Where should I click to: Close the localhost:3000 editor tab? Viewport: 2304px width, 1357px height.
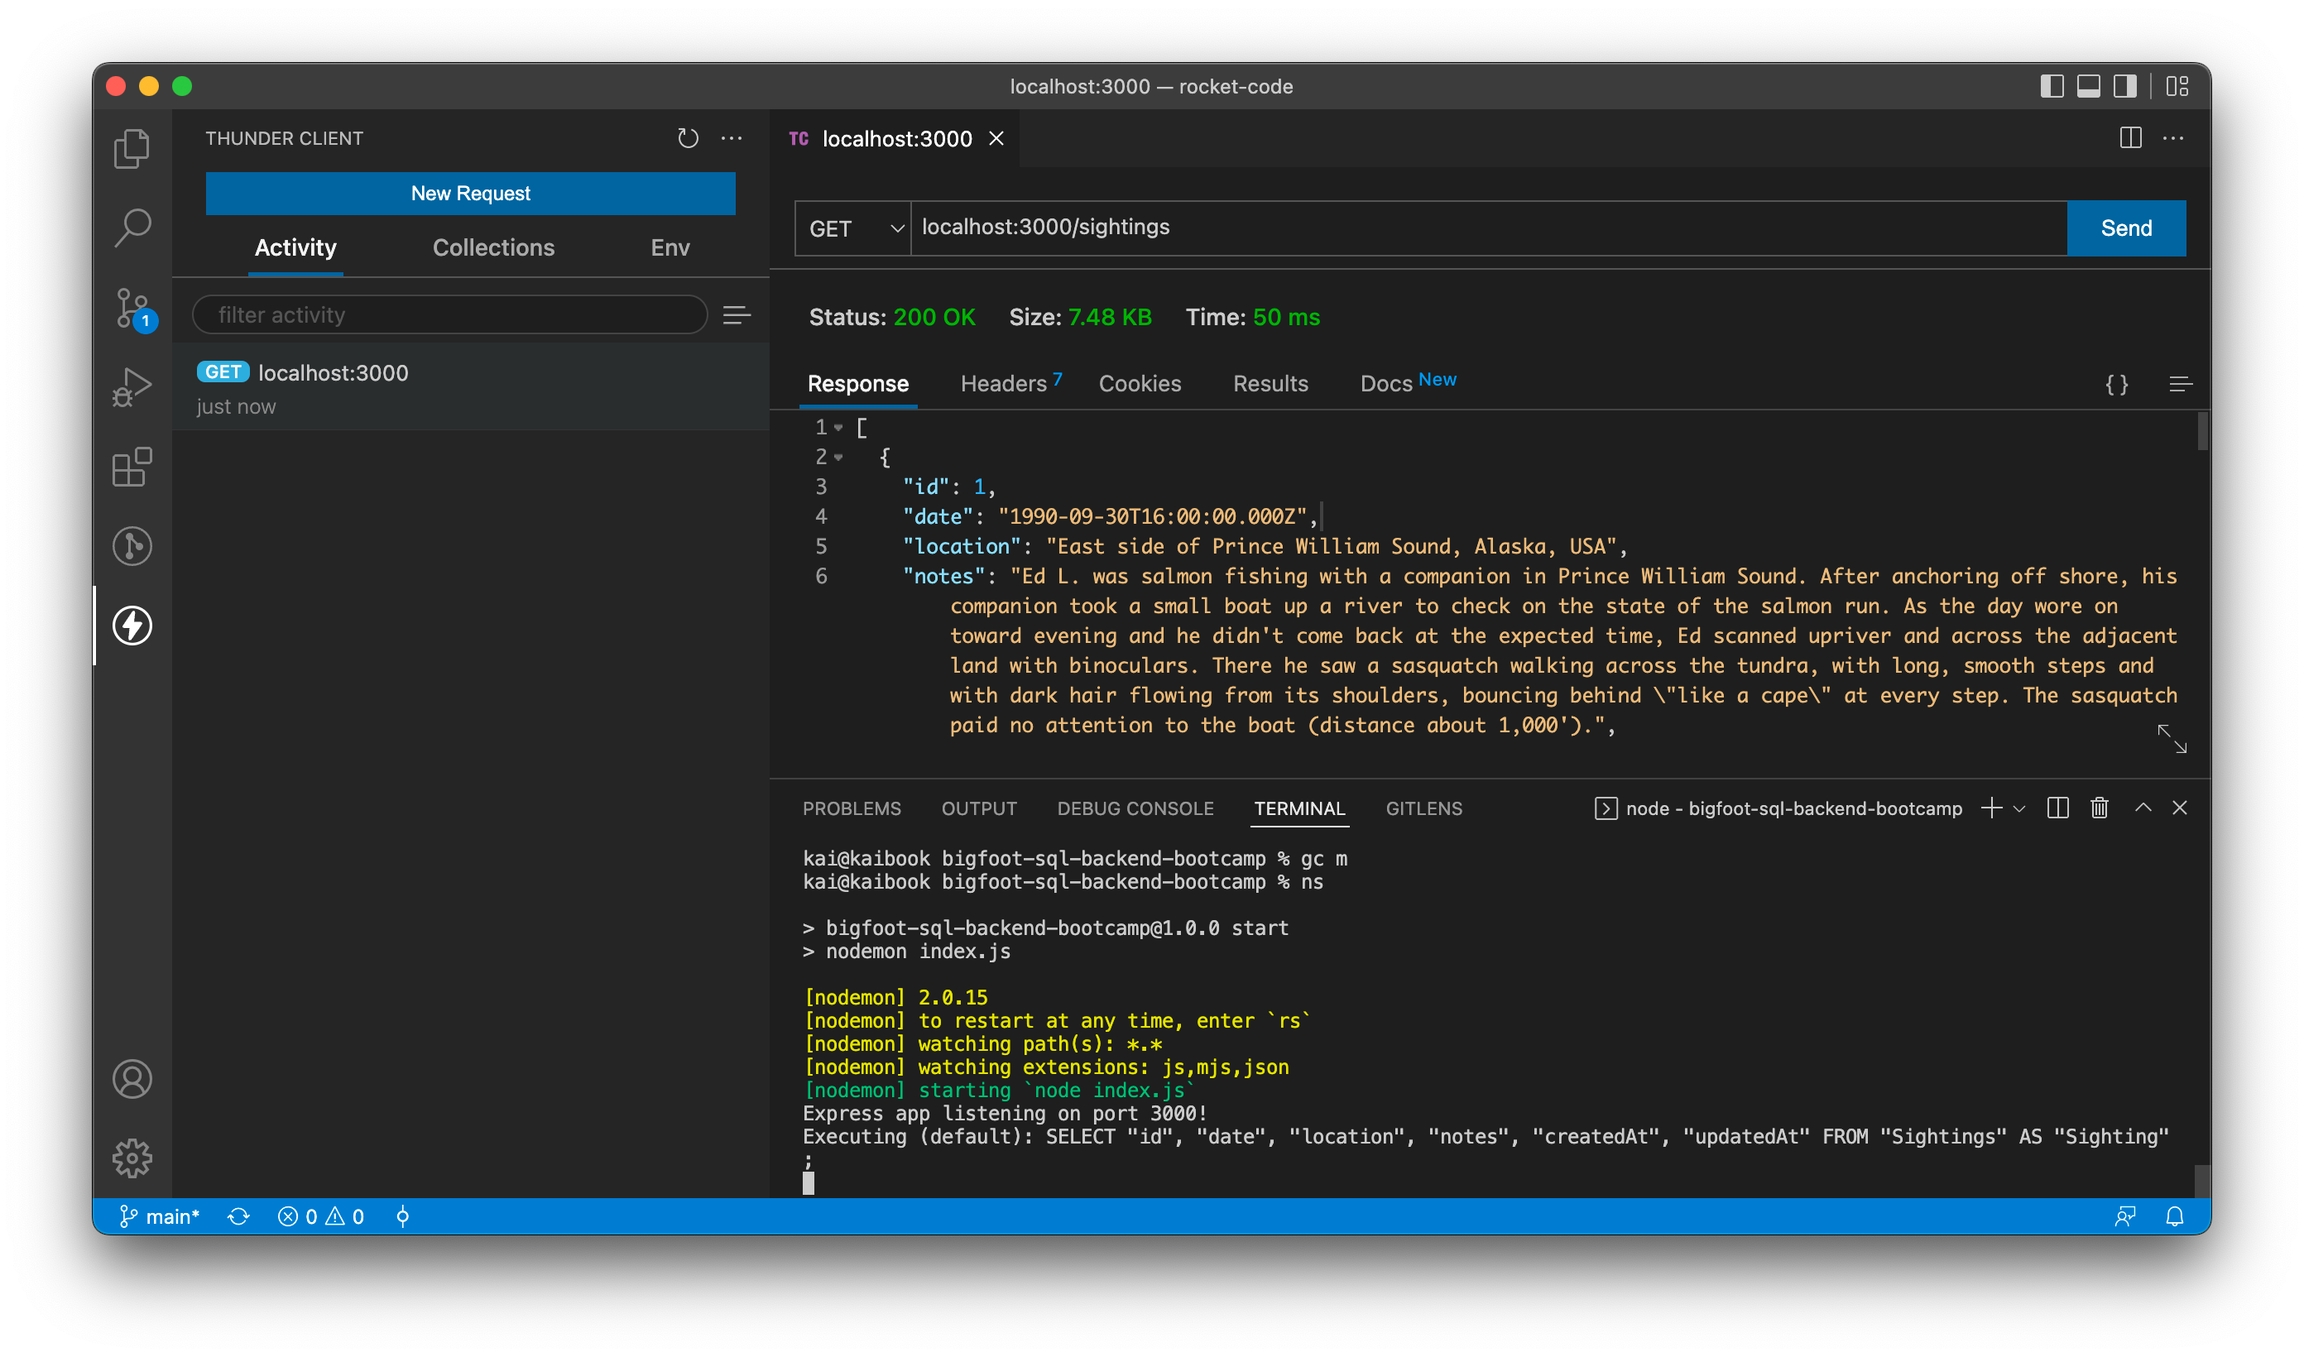pyautogui.click(x=996, y=139)
